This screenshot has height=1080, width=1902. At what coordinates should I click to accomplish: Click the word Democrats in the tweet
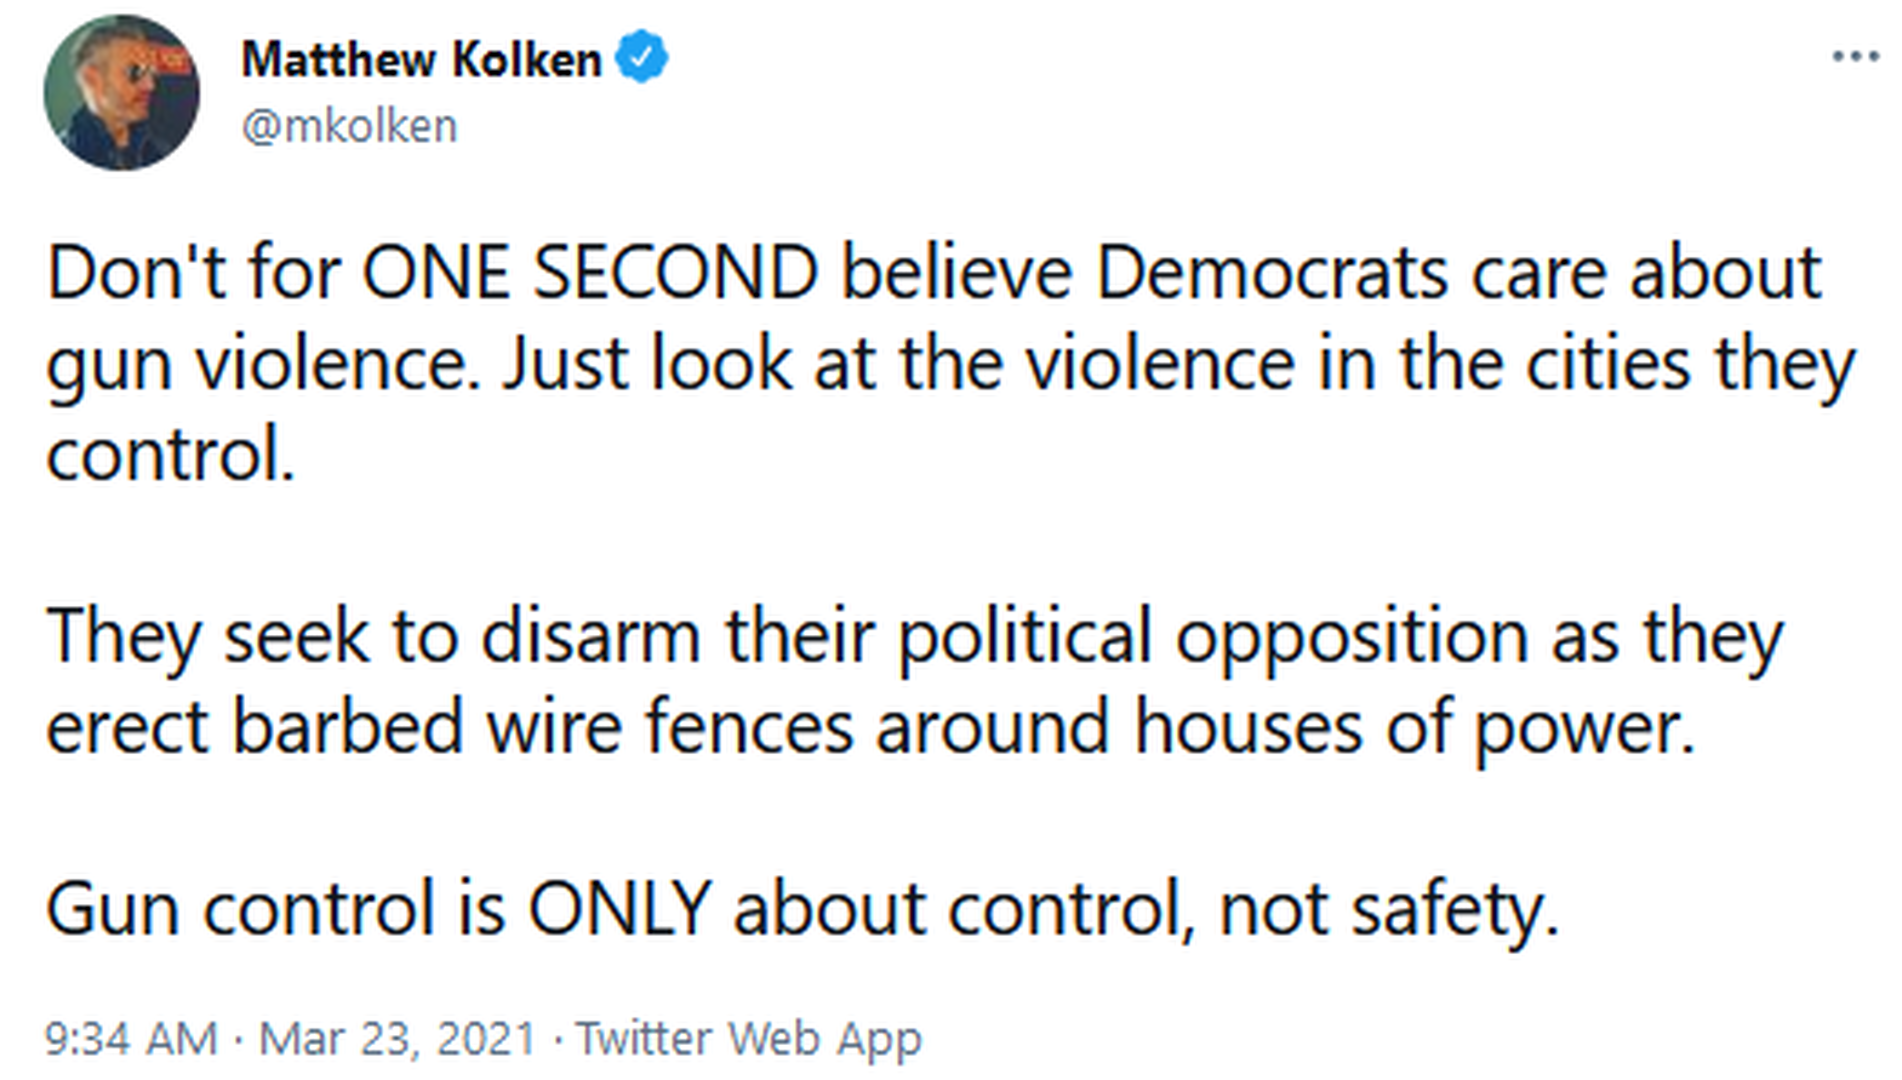[x=1271, y=272]
